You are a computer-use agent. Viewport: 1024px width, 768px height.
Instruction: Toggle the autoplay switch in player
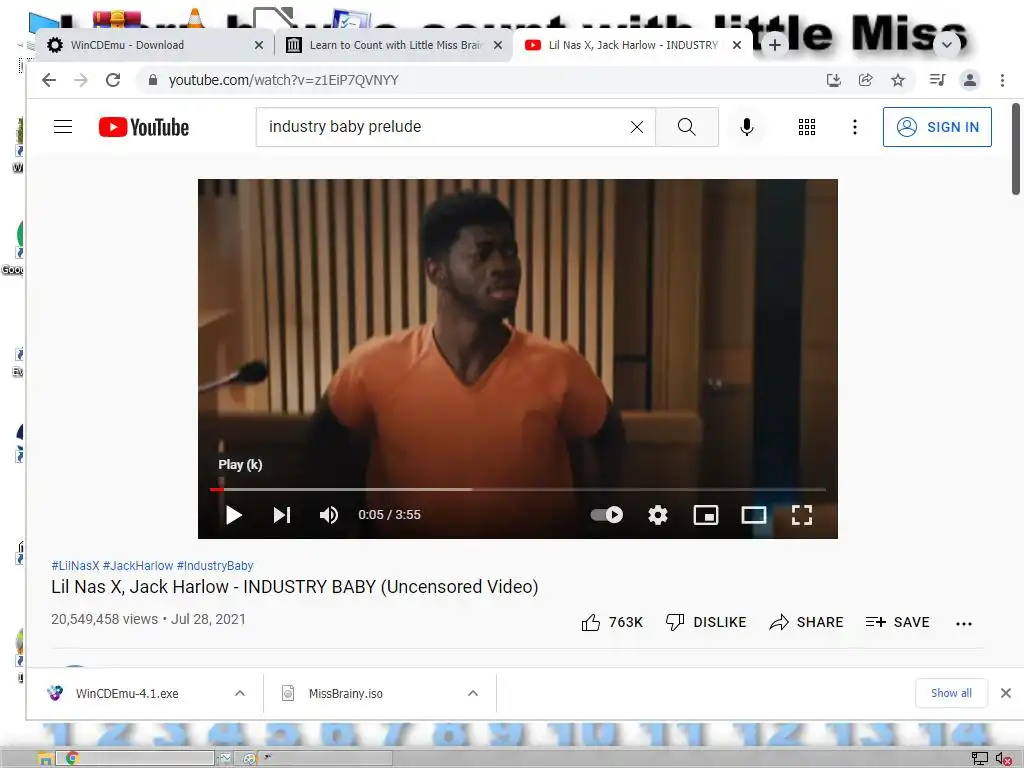point(607,515)
